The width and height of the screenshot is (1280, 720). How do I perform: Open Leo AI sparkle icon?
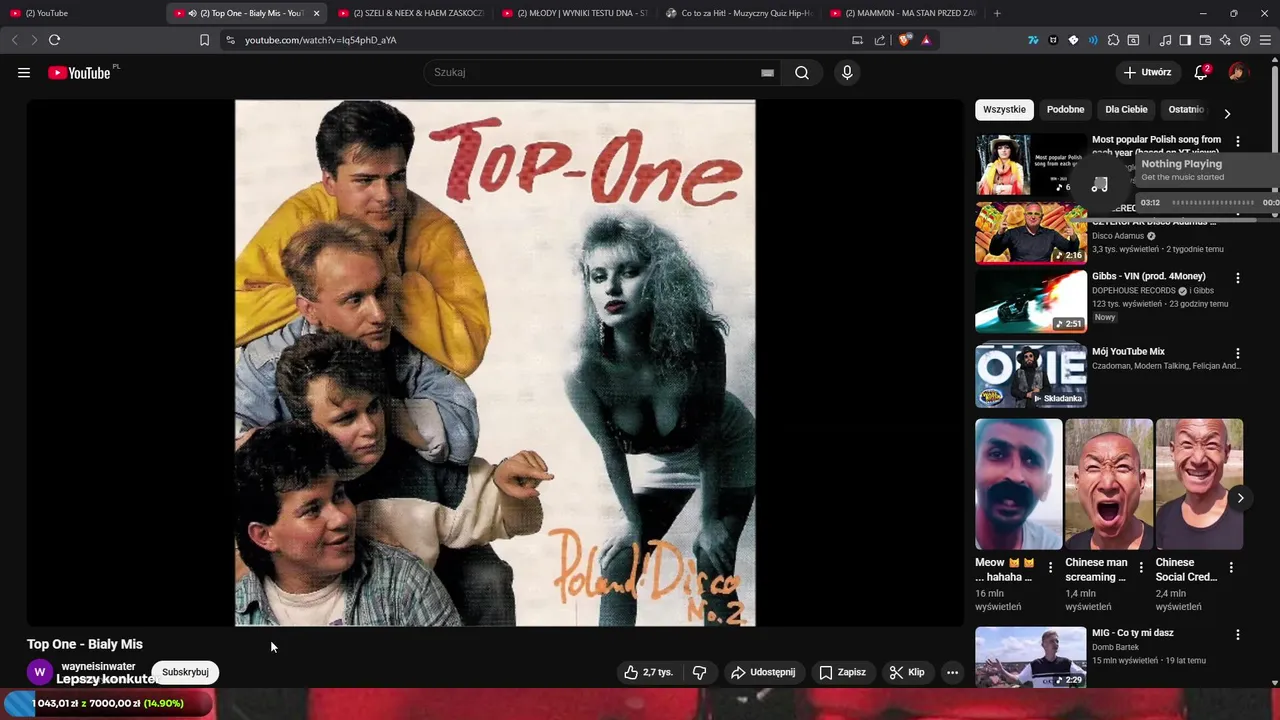(1225, 40)
